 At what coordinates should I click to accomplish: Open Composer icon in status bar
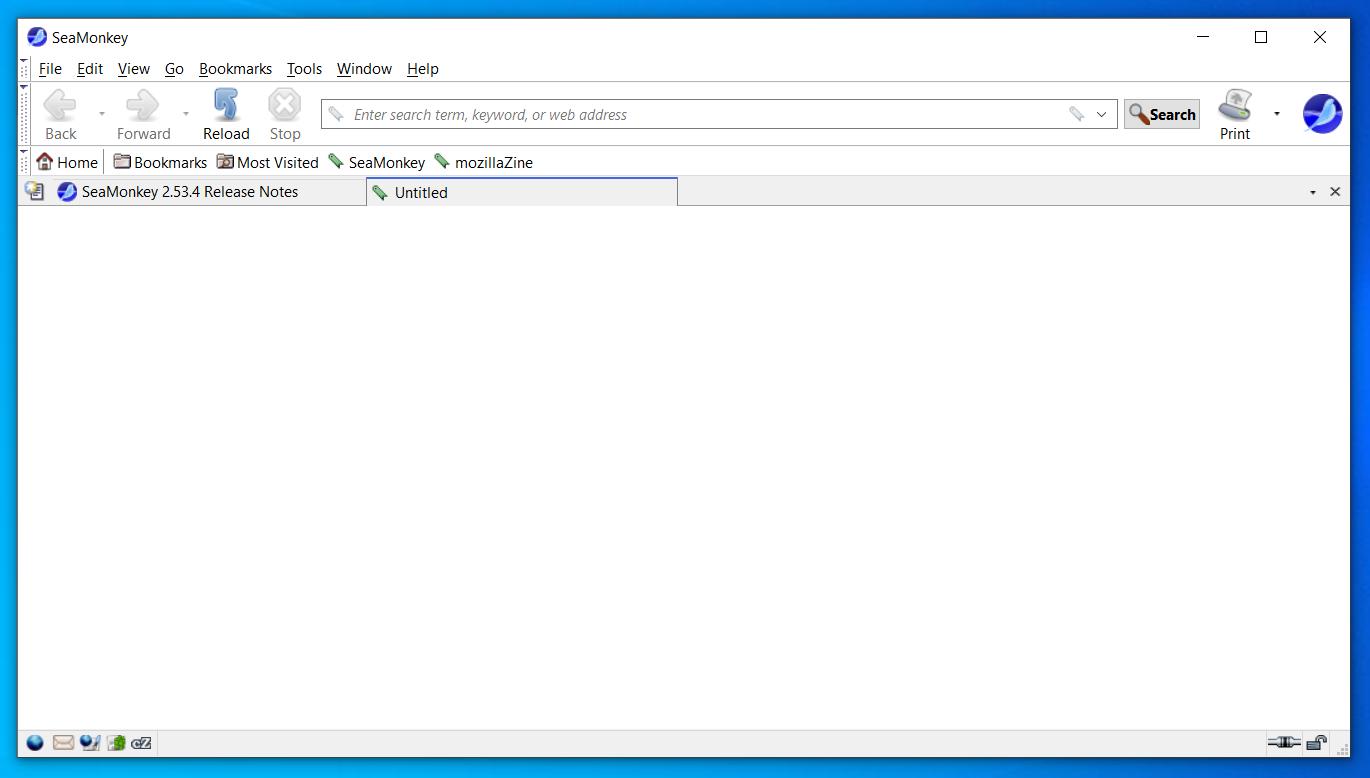pos(90,743)
